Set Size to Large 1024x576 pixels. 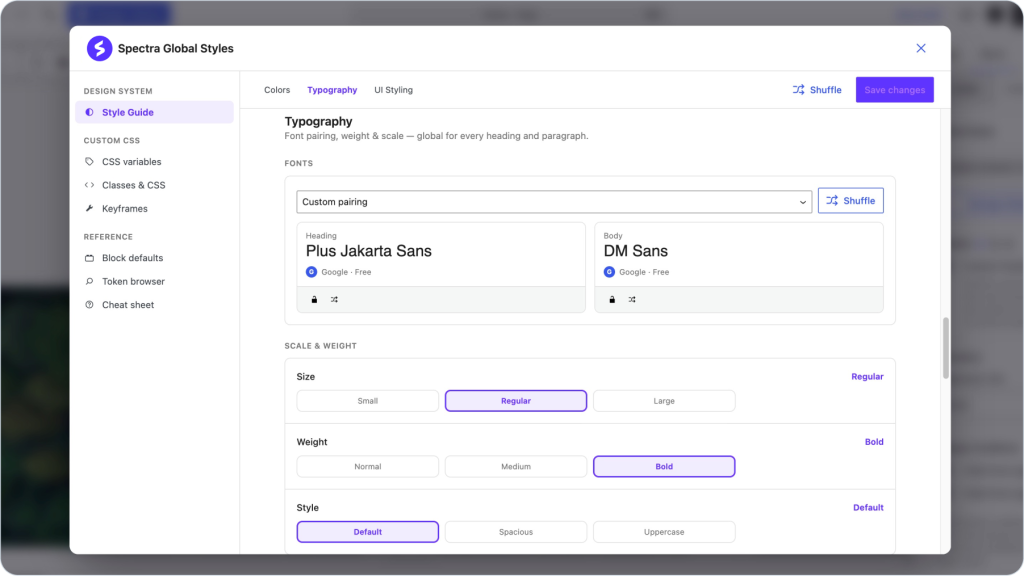click(x=664, y=401)
